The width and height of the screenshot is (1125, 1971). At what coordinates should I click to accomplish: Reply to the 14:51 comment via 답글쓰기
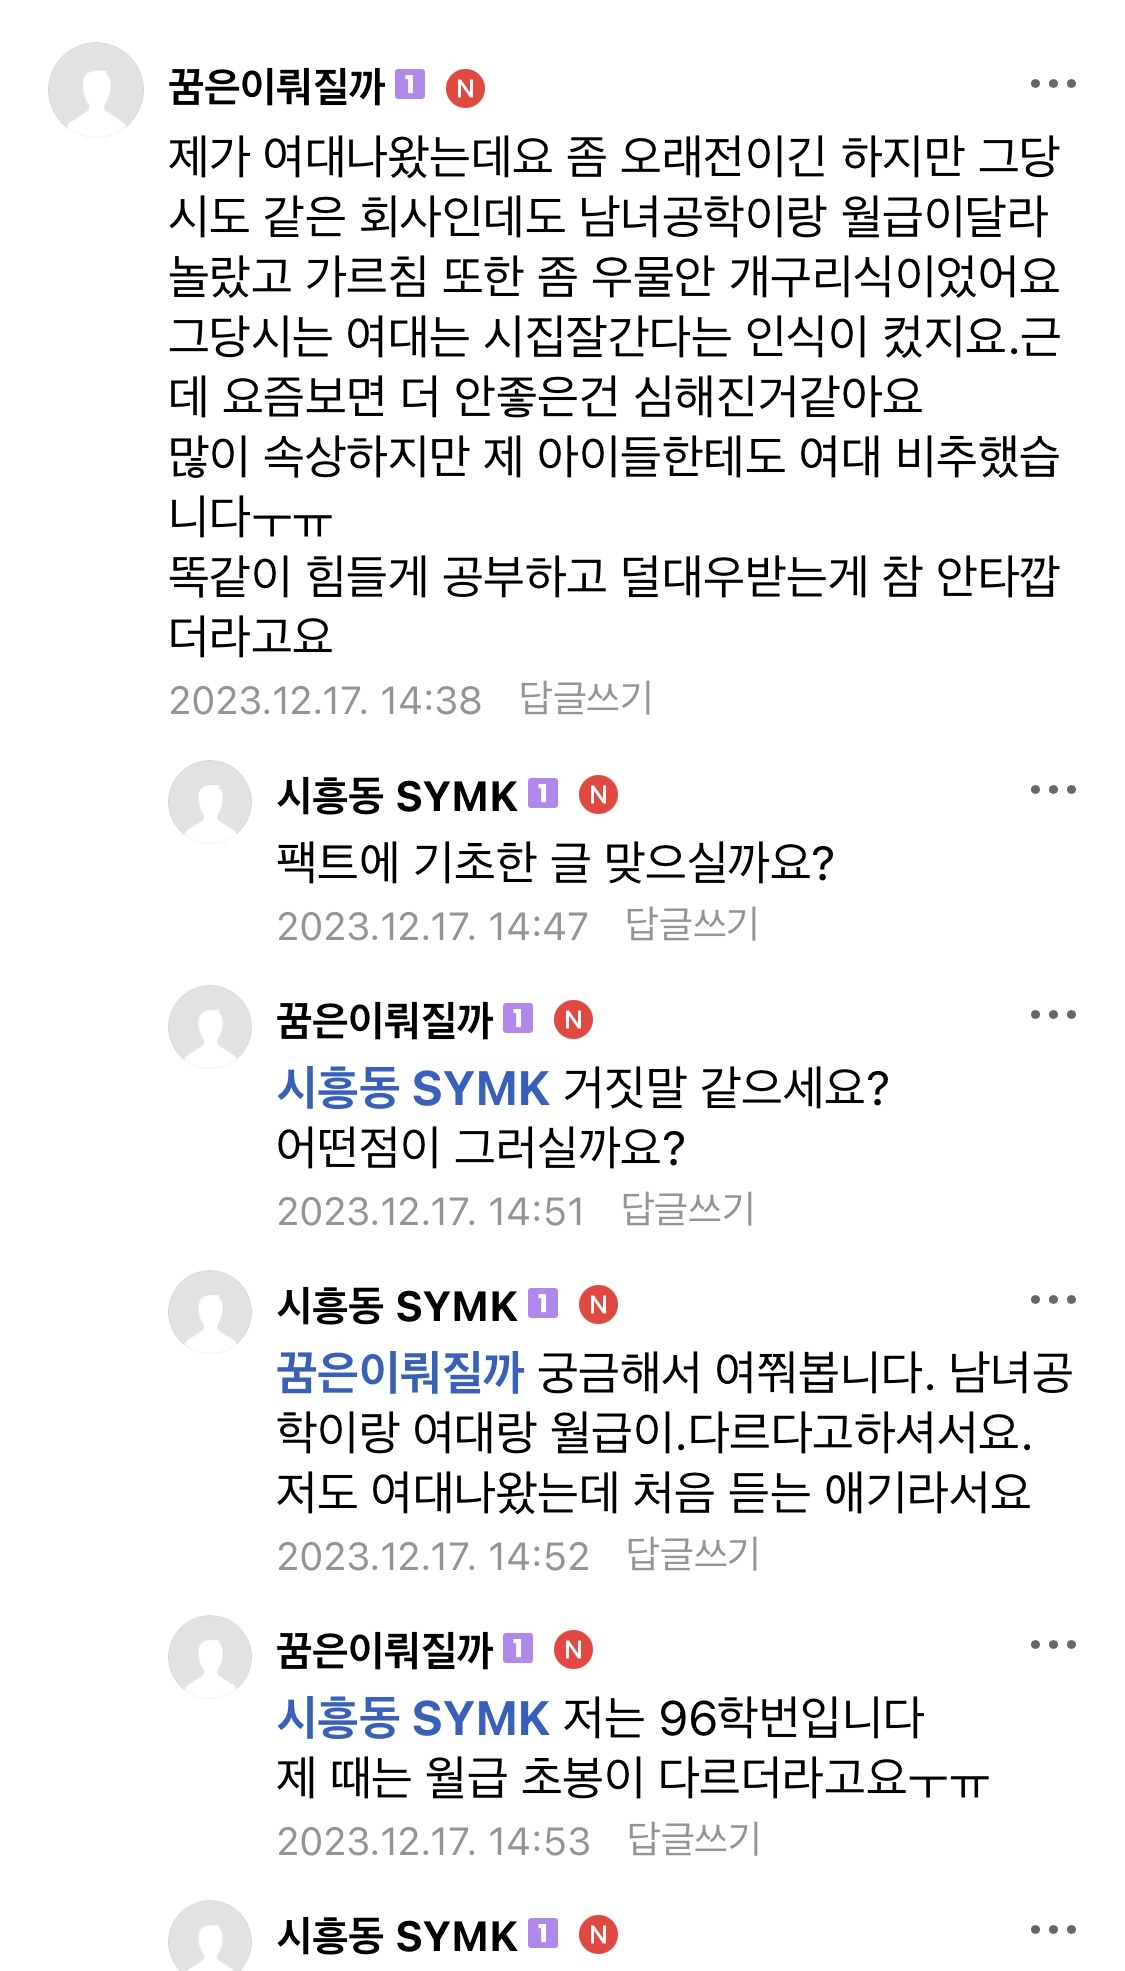(x=688, y=1209)
